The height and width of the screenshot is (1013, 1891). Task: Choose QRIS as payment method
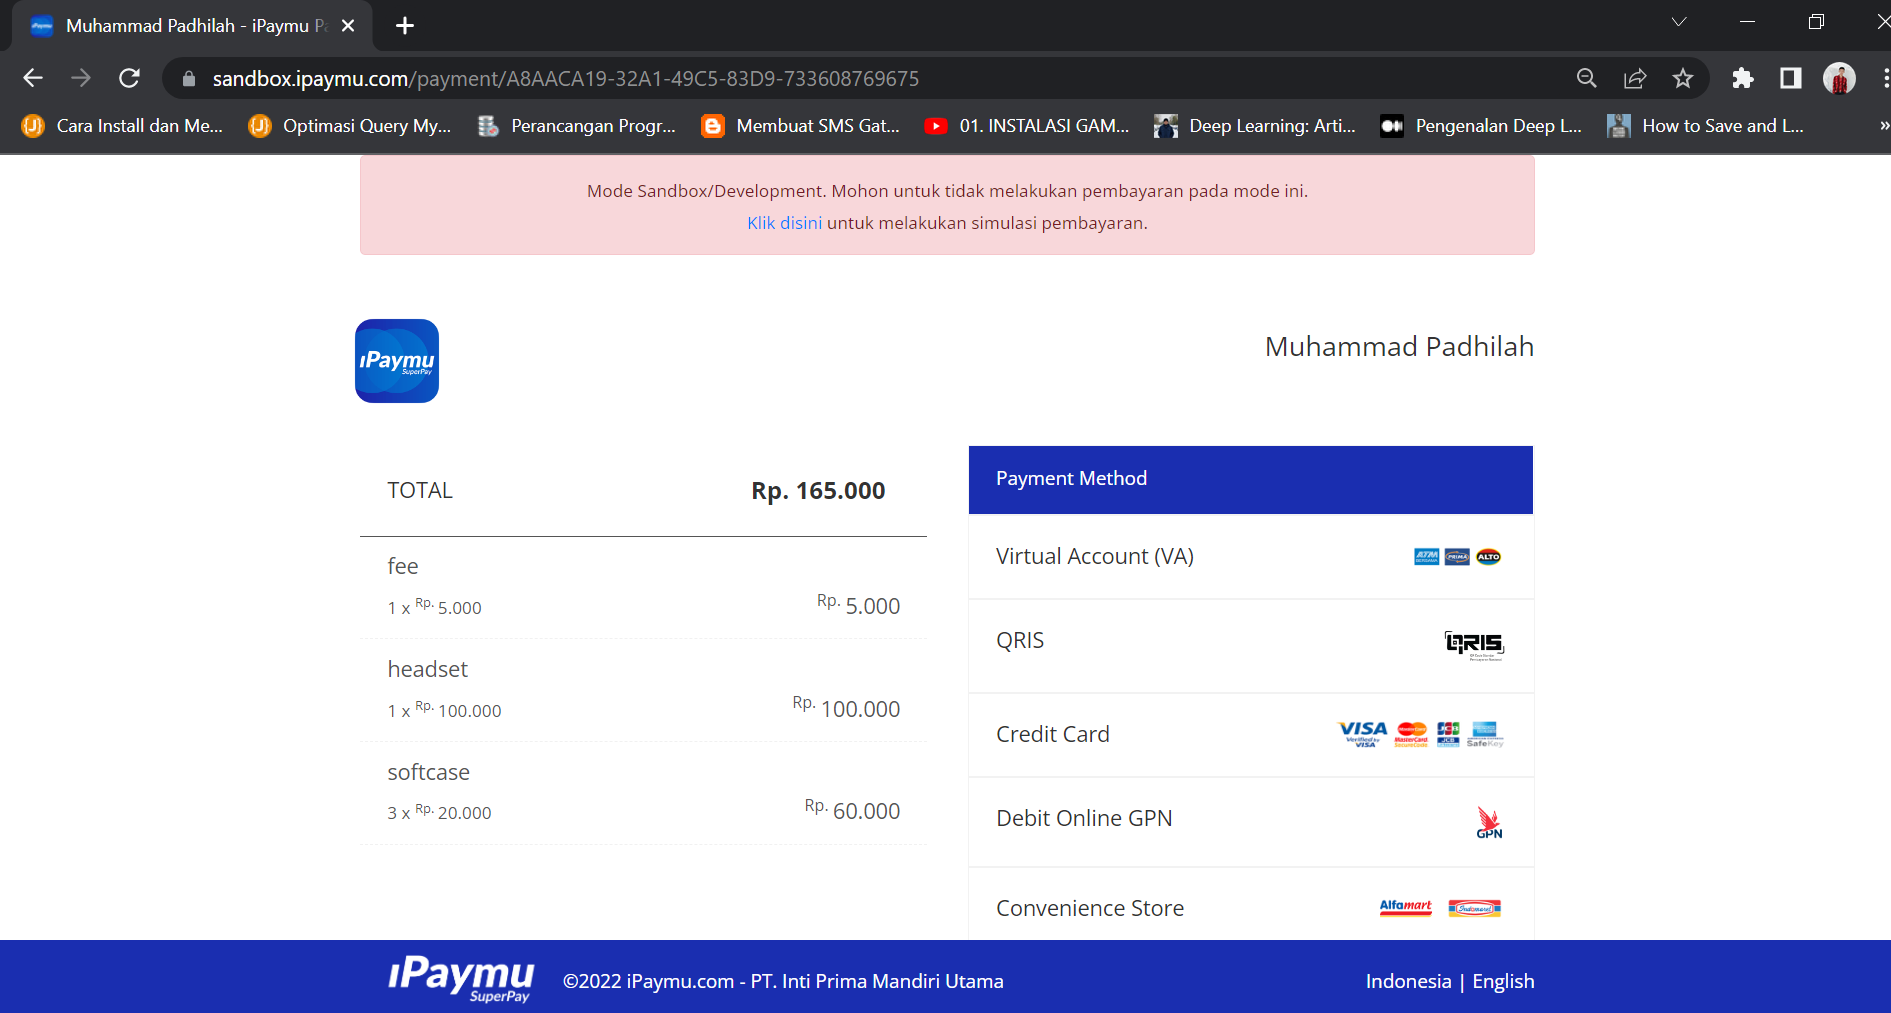tap(1250, 642)
